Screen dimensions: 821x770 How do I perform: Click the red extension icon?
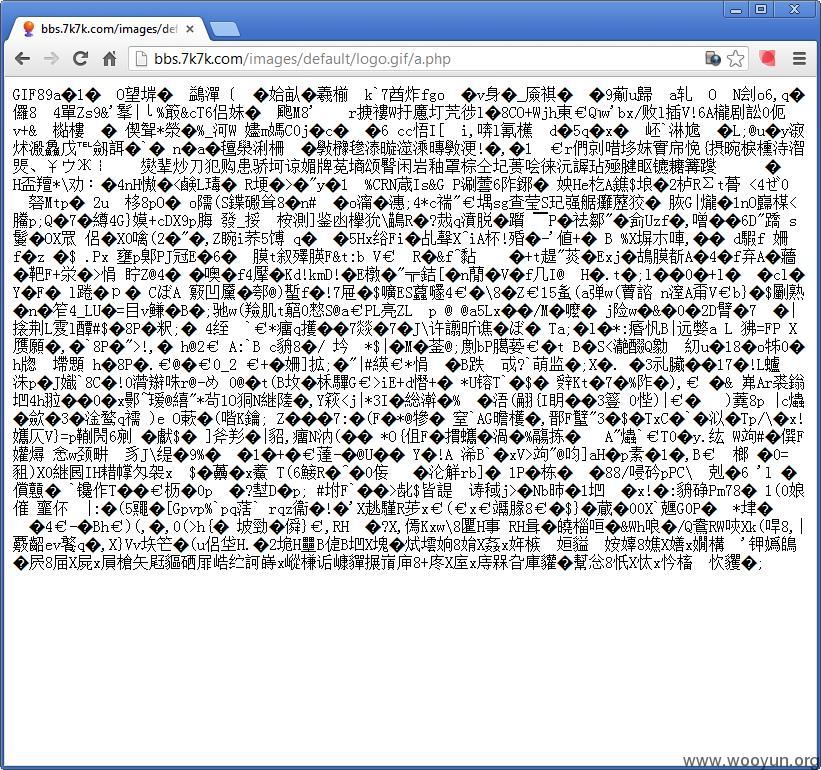point(768,58)
